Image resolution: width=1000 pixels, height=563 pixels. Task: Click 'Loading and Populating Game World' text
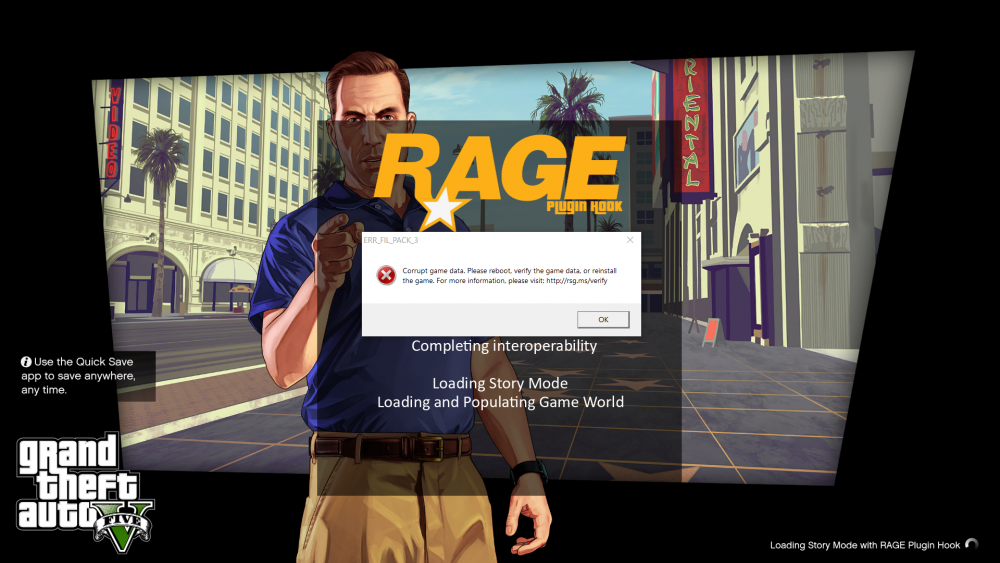click(500, 402)
